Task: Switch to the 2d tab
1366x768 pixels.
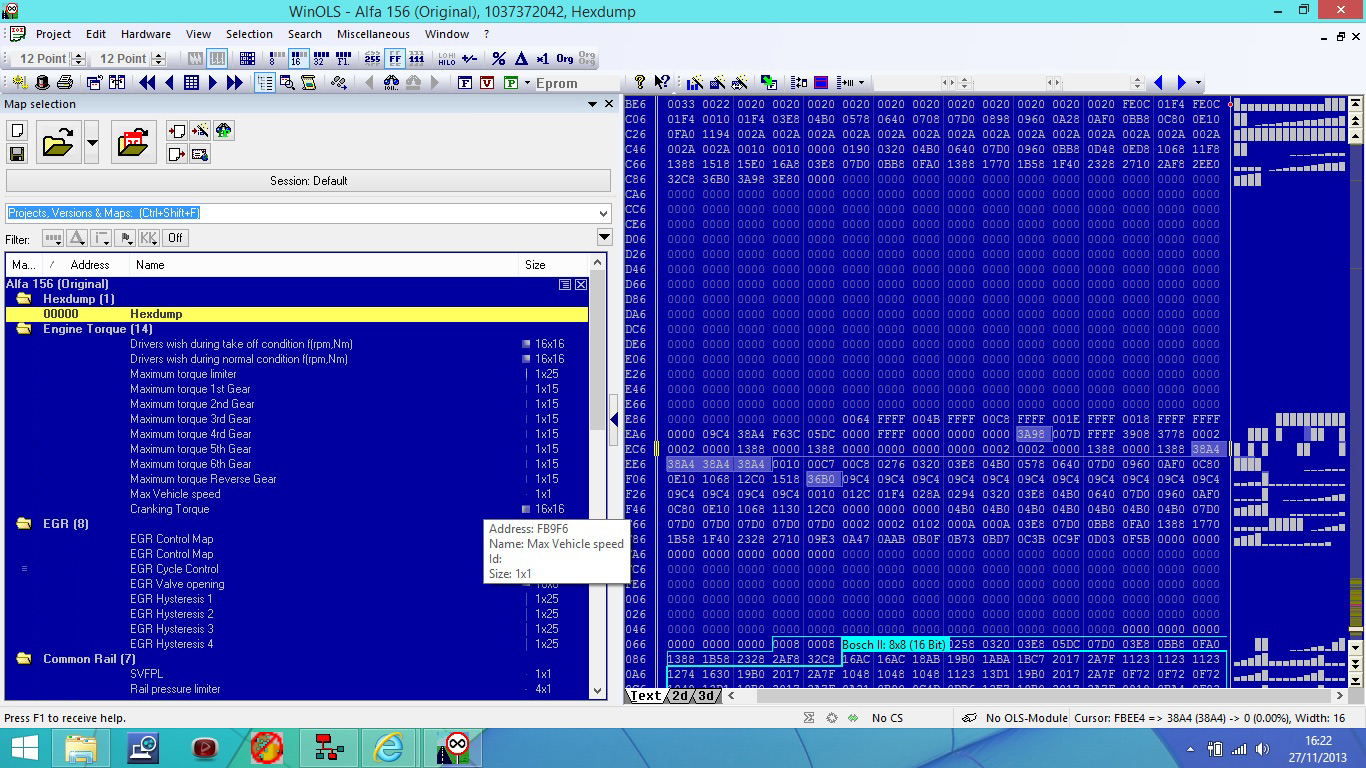Action: (679, 696)
